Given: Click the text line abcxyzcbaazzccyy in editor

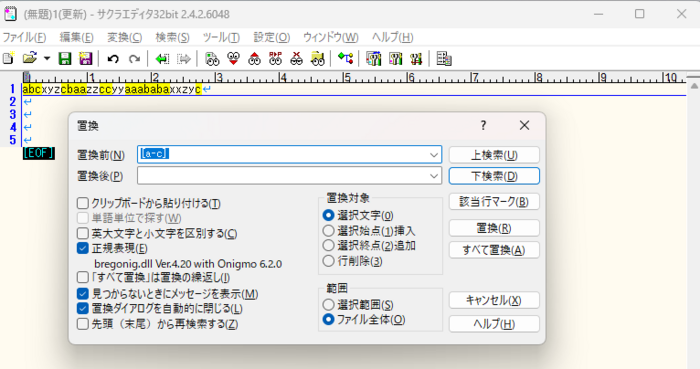Looking at the screenshot, I should point(112,89).
